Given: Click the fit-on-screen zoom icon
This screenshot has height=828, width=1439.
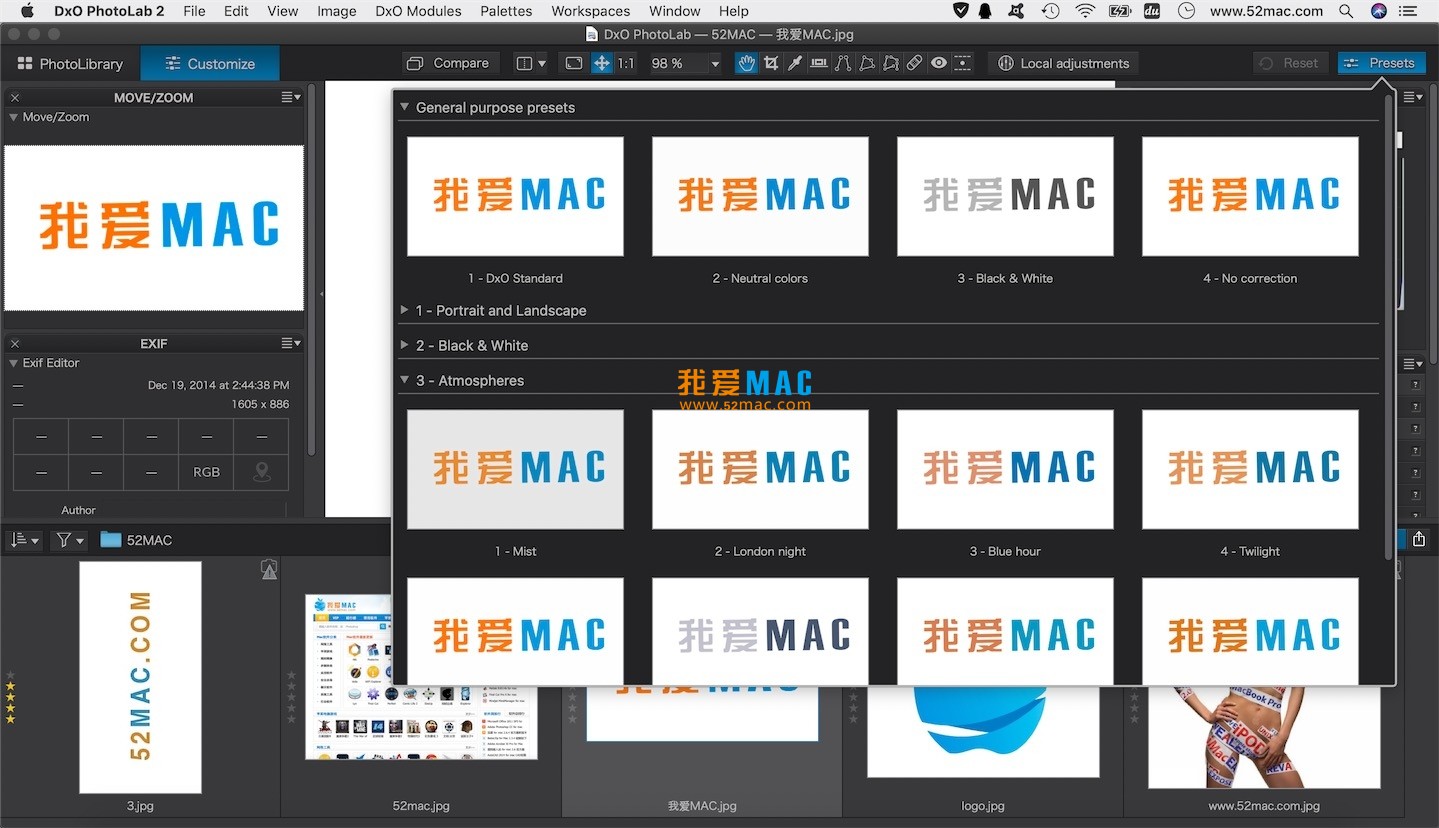Looking at the screenshot, I should click(x=574, y=63).
